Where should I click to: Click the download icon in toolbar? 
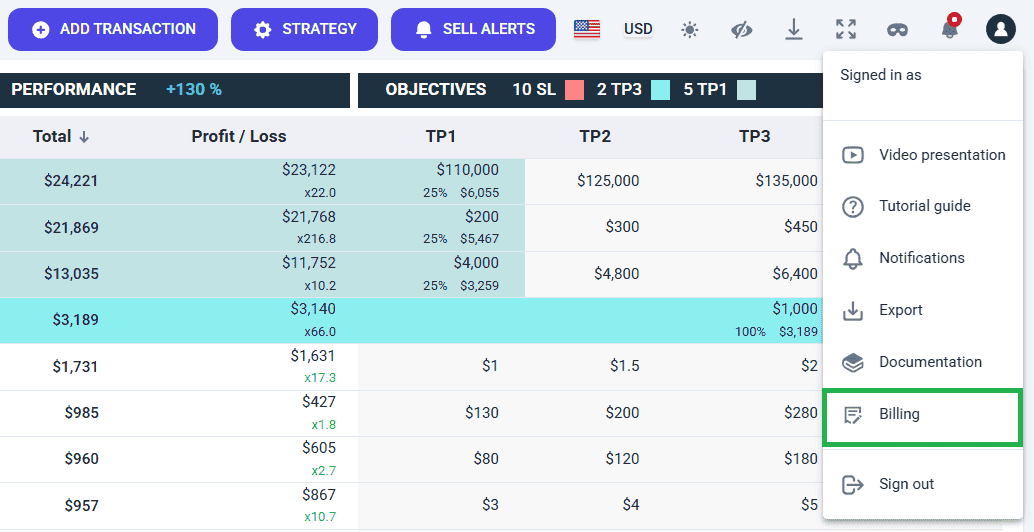(794, 30)
